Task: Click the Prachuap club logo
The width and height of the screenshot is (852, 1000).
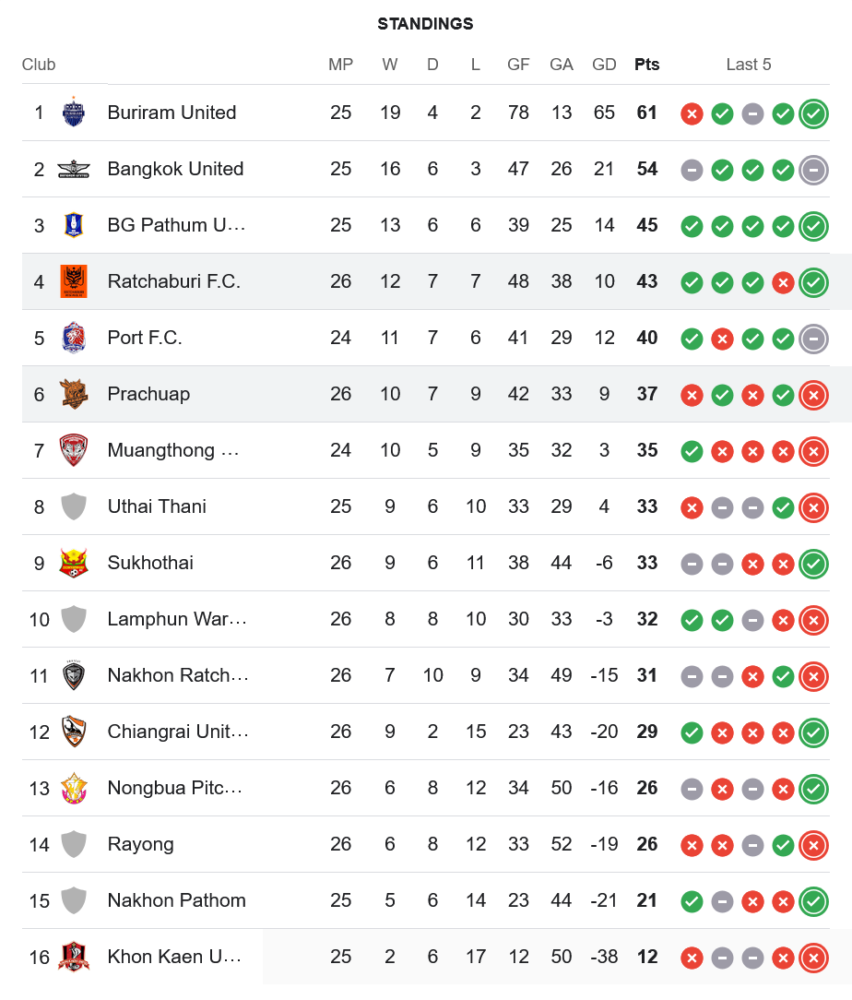Action: (74, 394)
